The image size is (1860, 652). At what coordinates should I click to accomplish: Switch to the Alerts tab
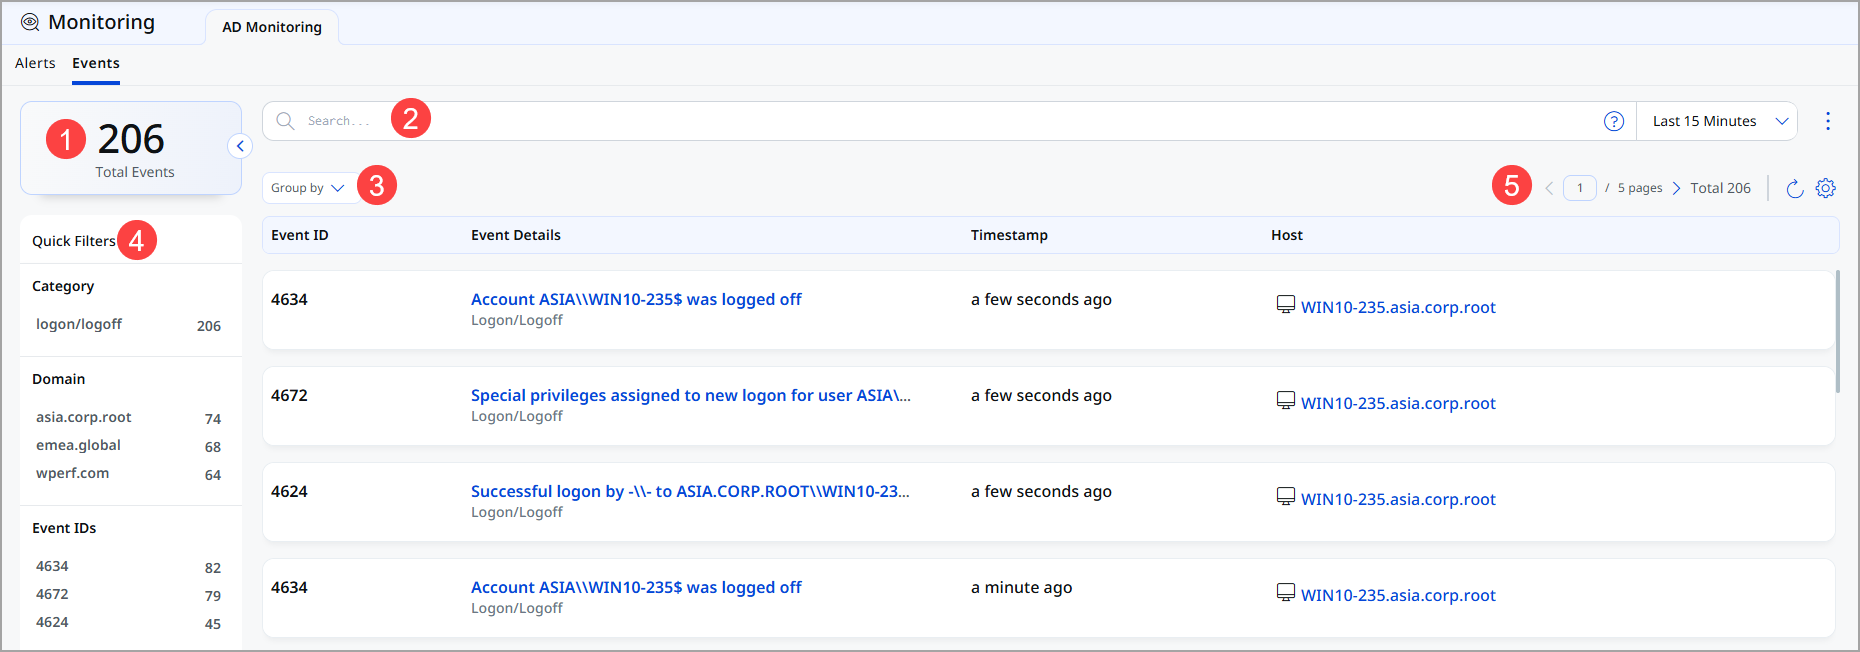point(35,63)
